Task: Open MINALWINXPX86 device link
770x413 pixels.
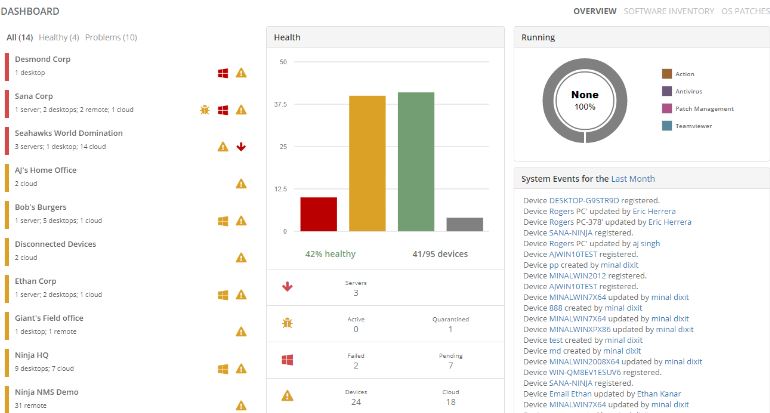Action: coord(580,330)
